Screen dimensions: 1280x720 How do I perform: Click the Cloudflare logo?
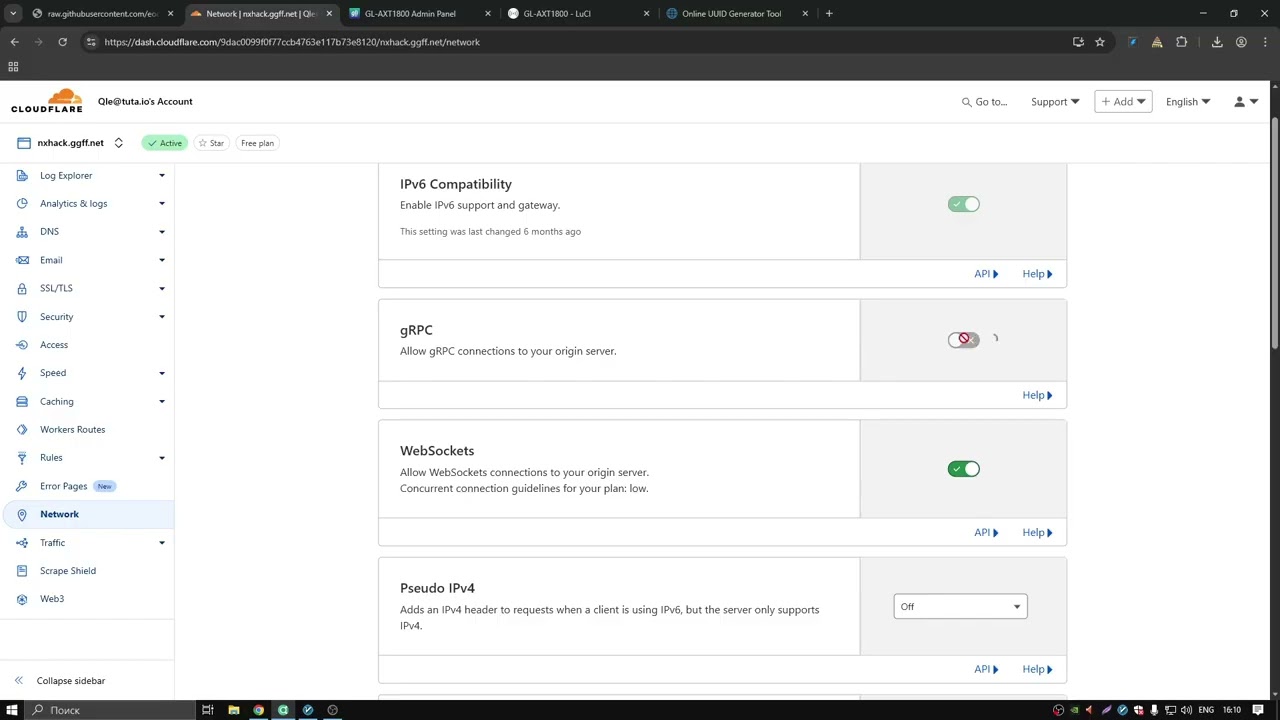point(47,101)
